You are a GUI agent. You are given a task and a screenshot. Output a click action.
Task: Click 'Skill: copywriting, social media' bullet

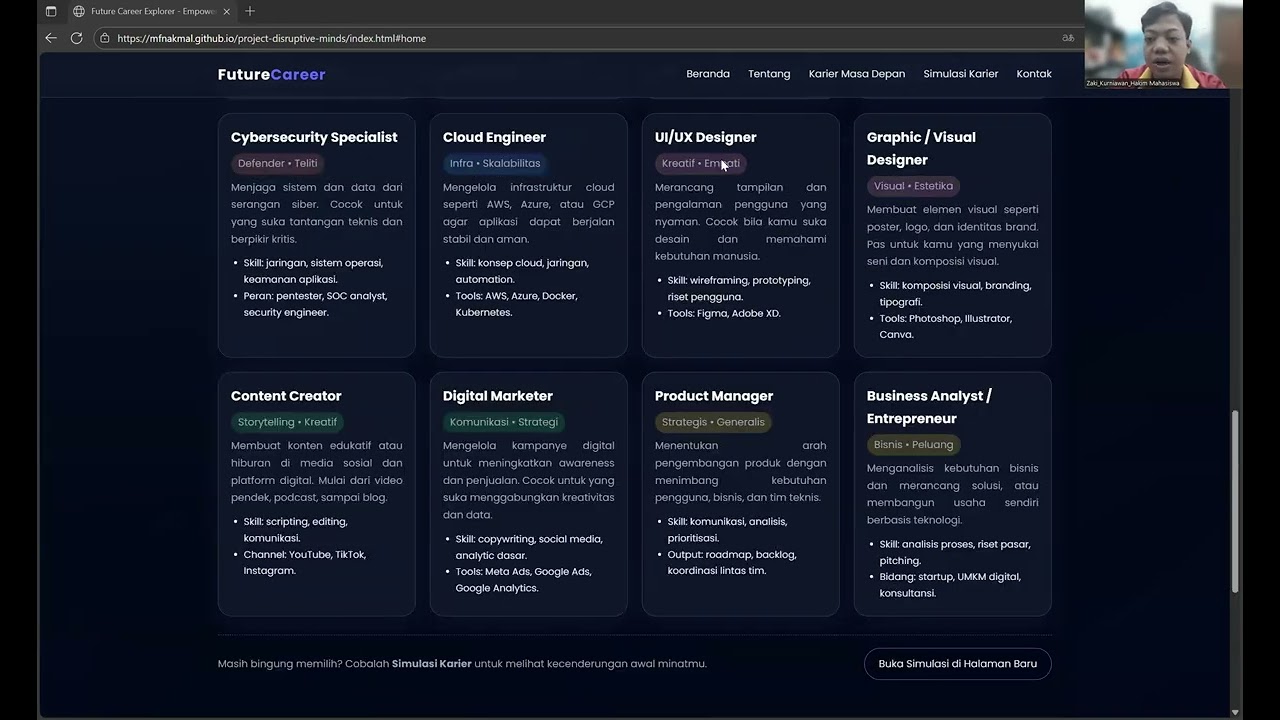click(x=529, y=547)
